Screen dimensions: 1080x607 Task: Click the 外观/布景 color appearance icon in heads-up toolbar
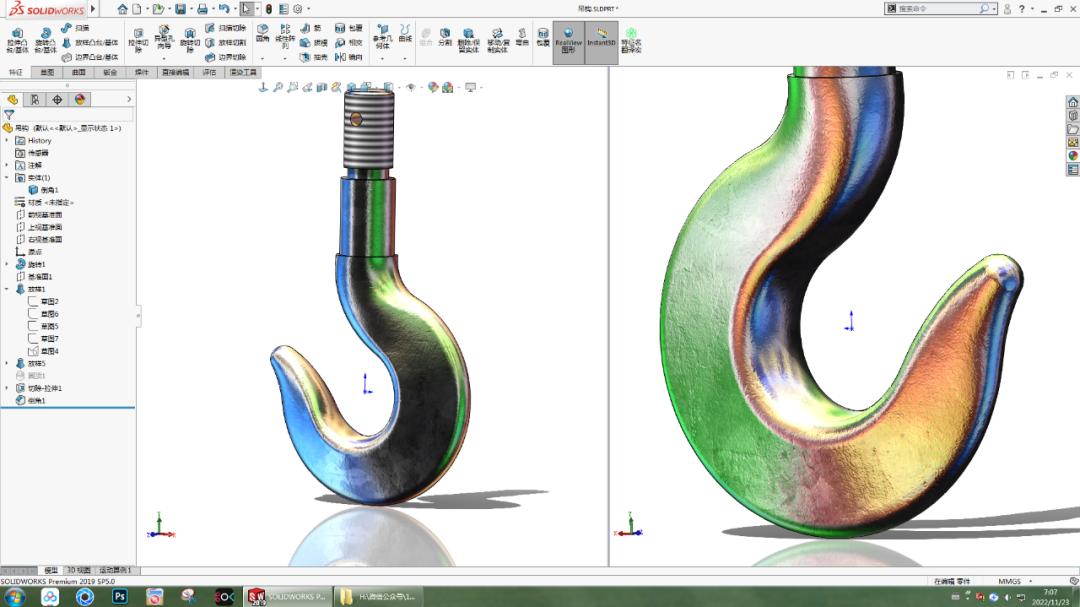(433, 86)
